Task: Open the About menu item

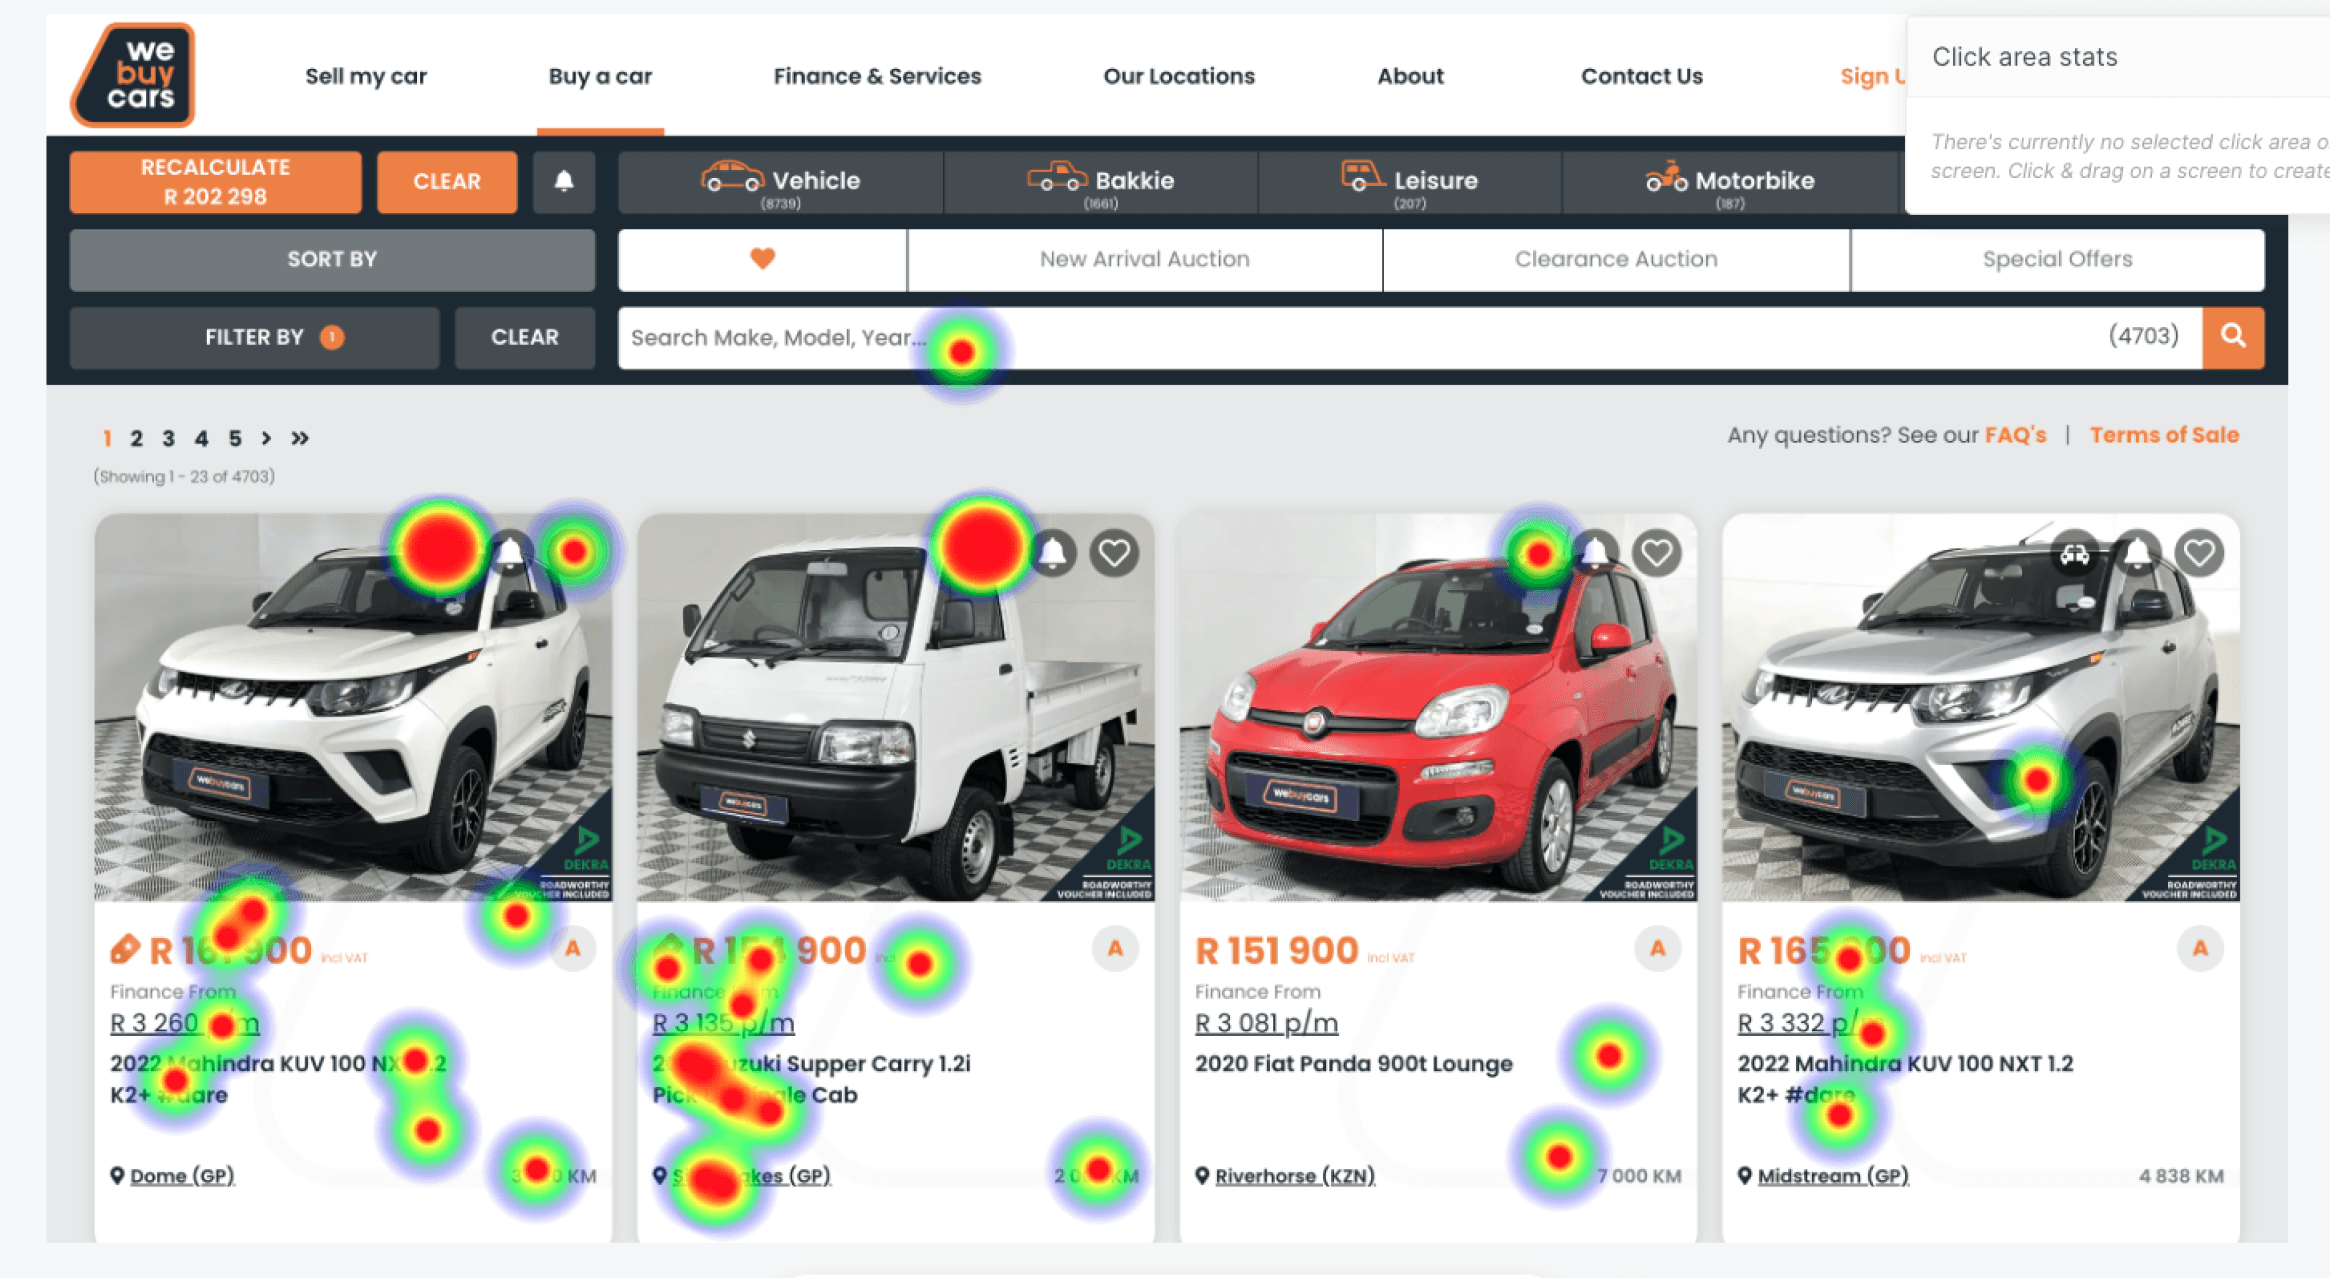Action: 1410,76
